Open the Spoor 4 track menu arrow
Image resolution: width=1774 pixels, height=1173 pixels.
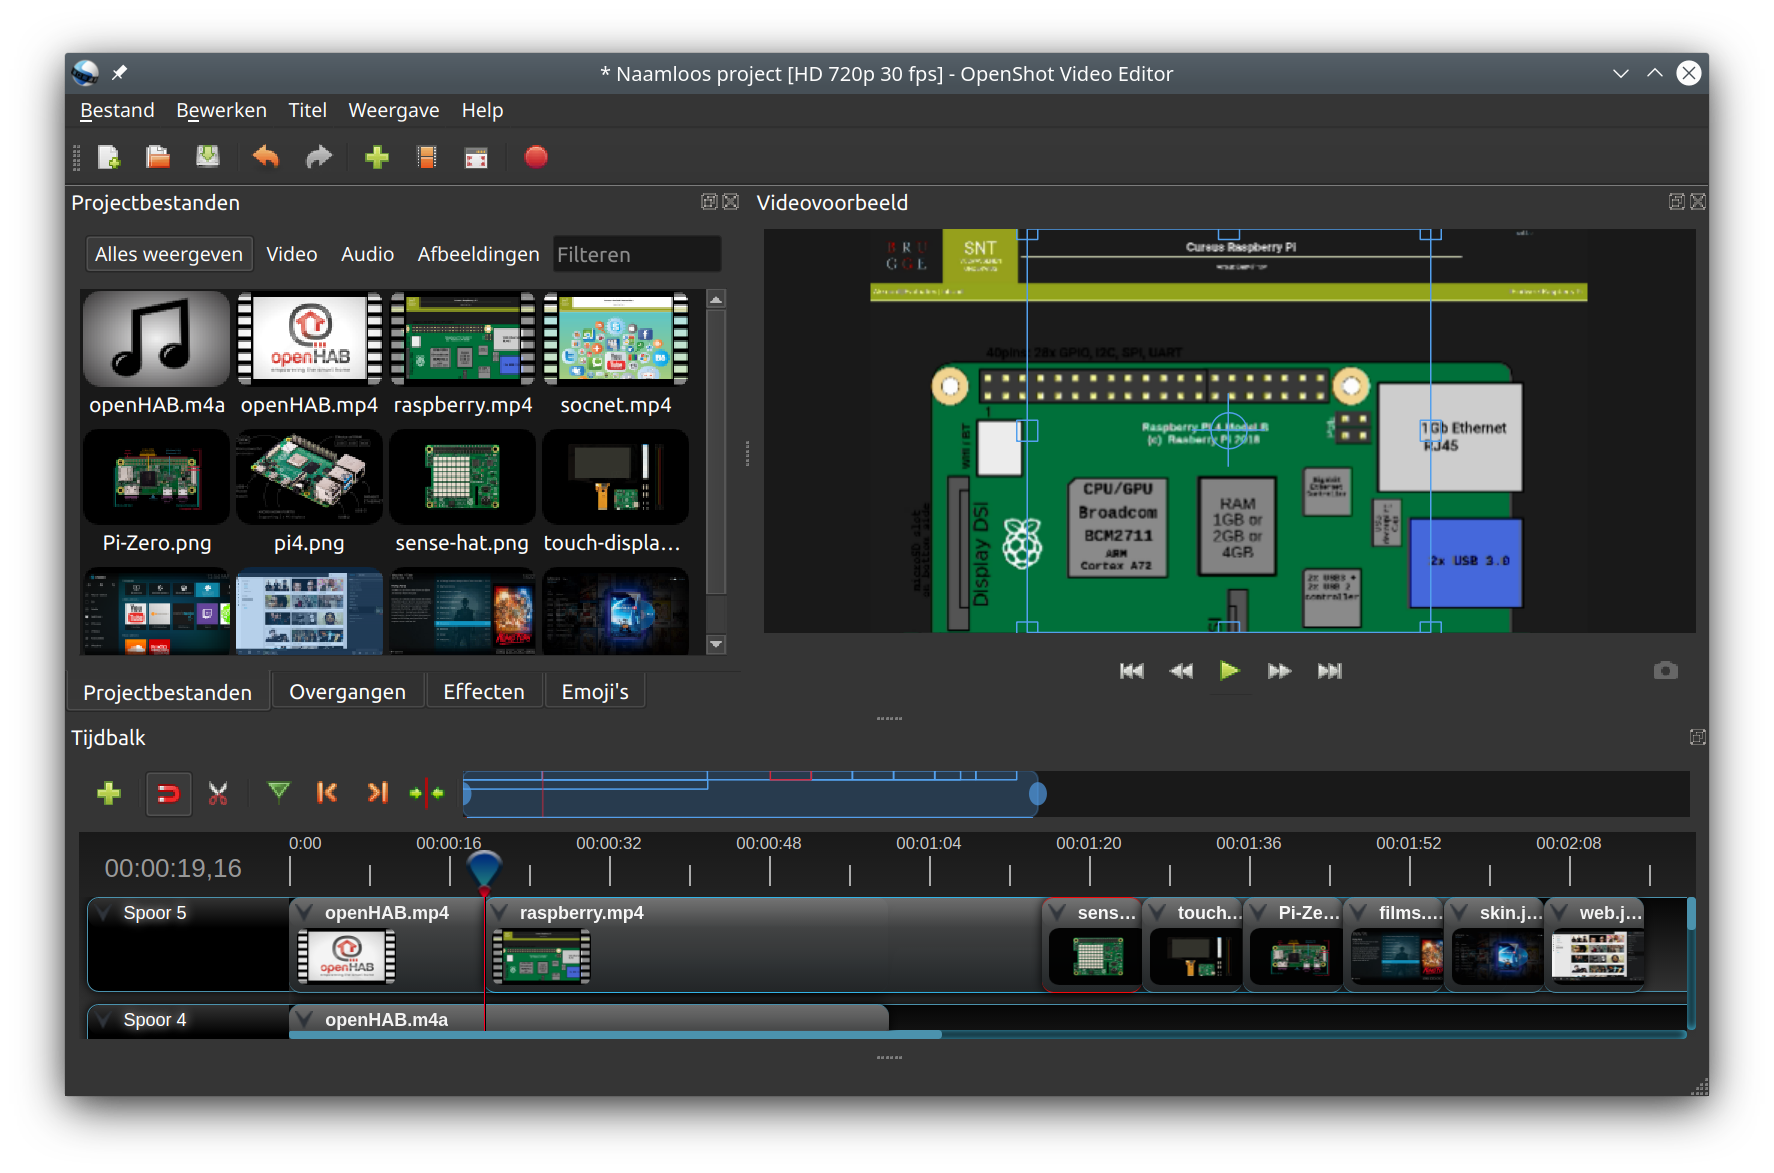click(103, 1020)
